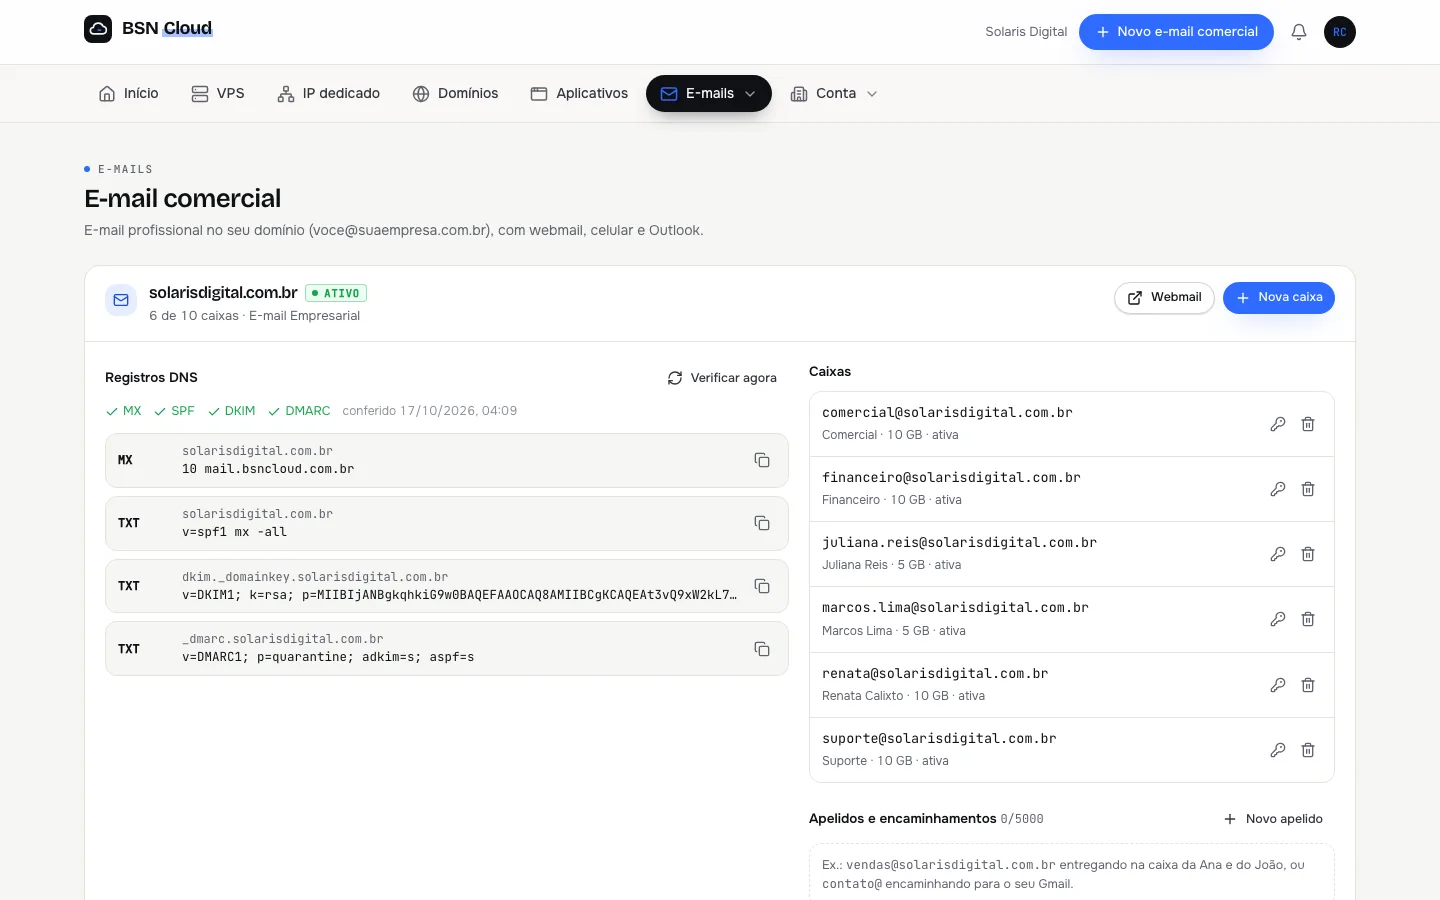Open the IP dedicado section
This screenshot has width=1440, height=900.
(329, 94)
